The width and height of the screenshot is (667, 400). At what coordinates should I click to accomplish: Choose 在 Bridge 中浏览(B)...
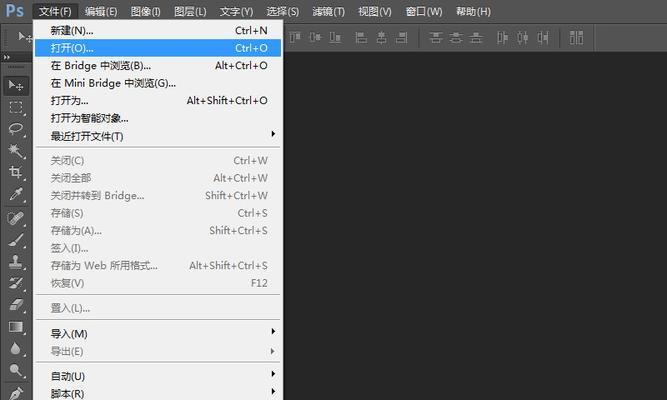click(x=158, y=66)
